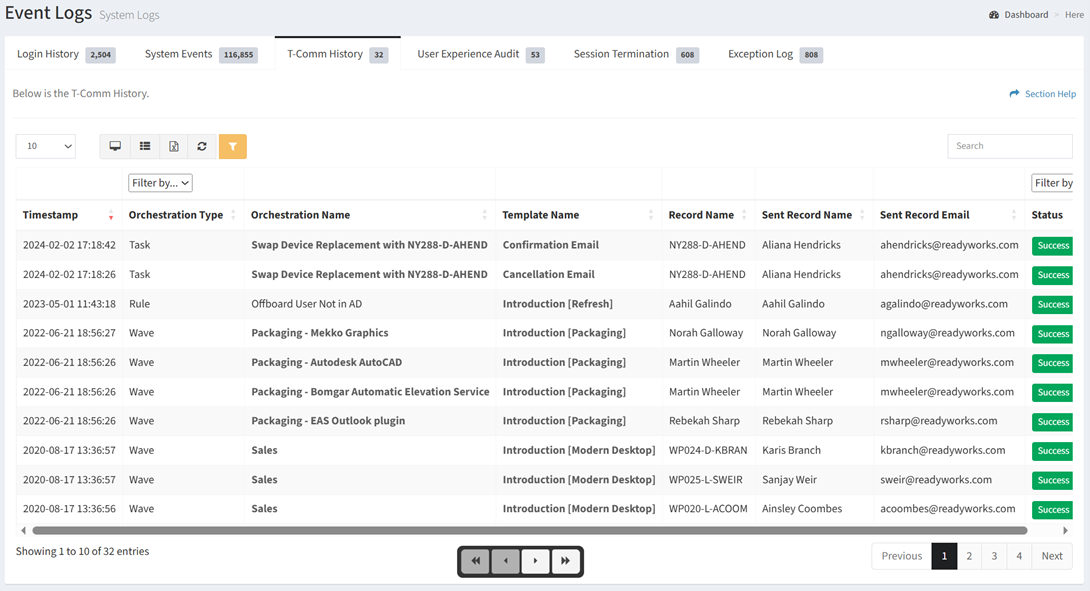Open Orchestration Type 'Filter by...' dropdown

click(x=160, y=183)
